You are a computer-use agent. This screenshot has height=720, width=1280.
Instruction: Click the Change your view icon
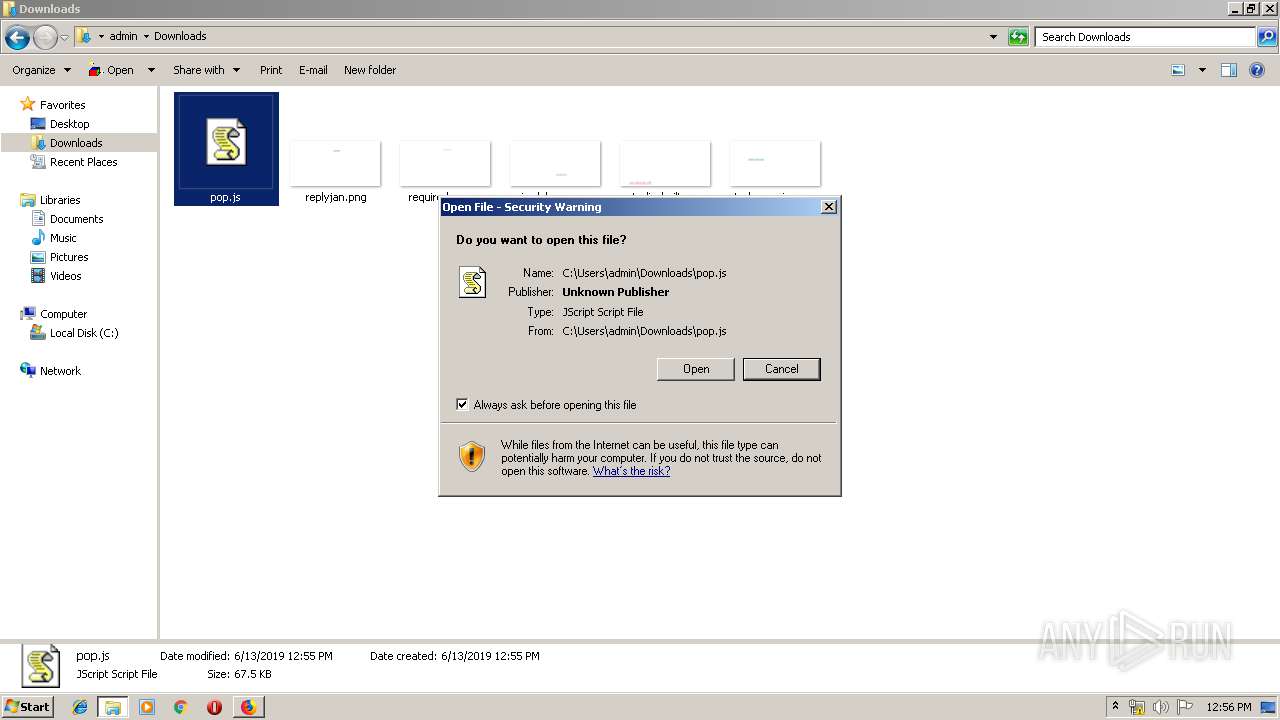pyautogui.click(x=1178, y=70)
